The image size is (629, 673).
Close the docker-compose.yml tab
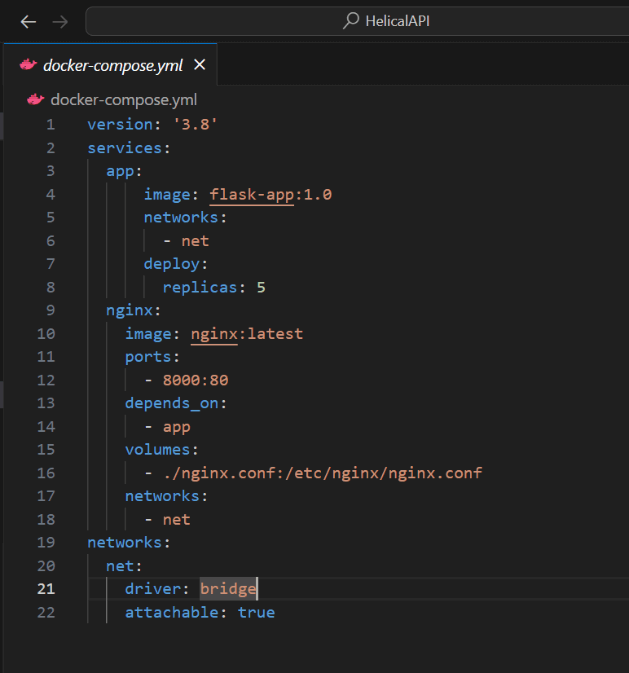point(200,65)
